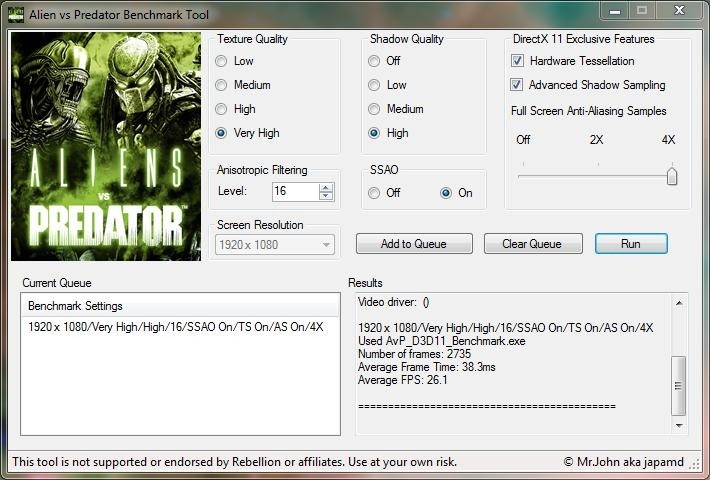Screen dimensions: 710x480
Task: Select Medium texture quality option
Action: pos(222,85)
